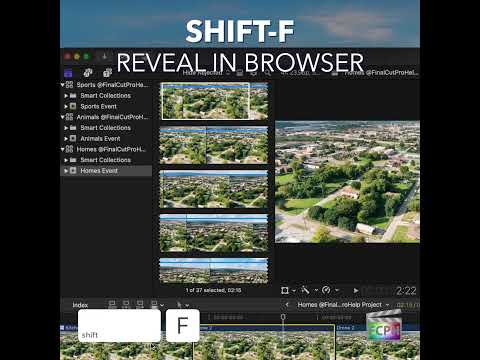Show the Photos and Audio sidebar
Screen dimensions: 480x360
88,73
